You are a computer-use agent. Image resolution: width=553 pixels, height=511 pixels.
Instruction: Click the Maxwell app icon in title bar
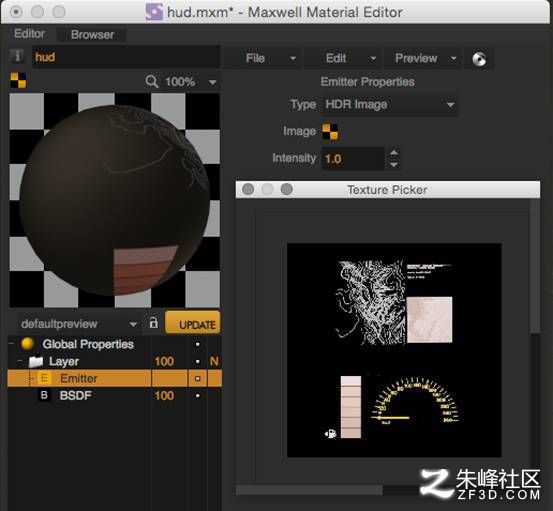(x=154, y=12)
